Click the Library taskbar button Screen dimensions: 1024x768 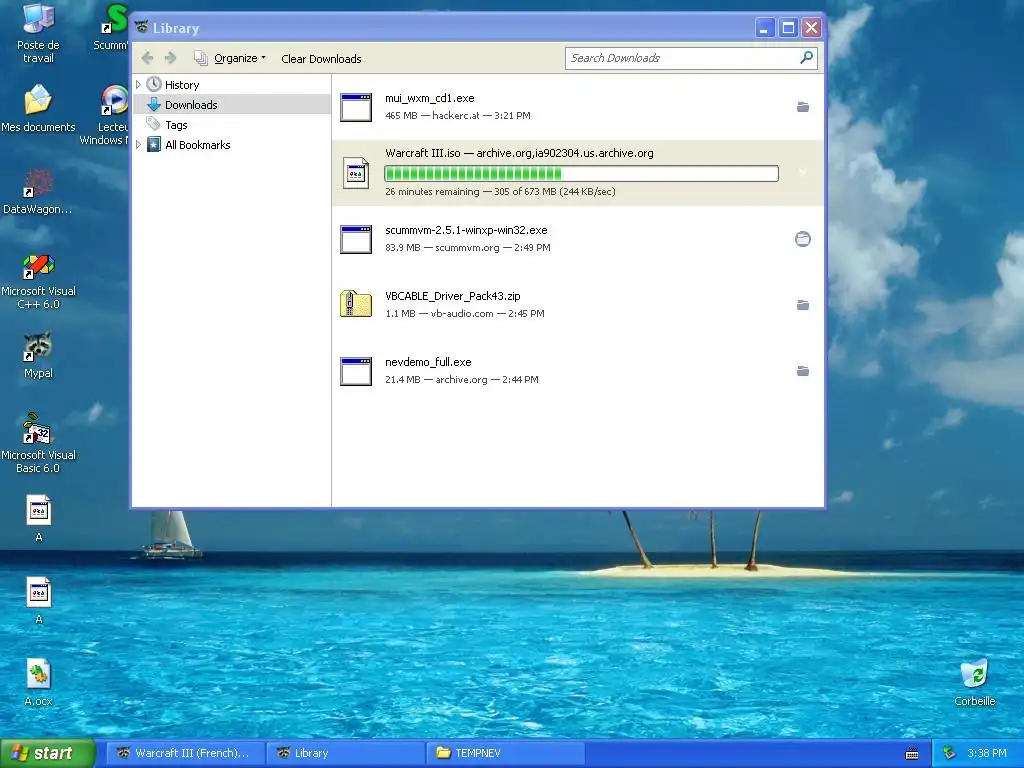345,753
